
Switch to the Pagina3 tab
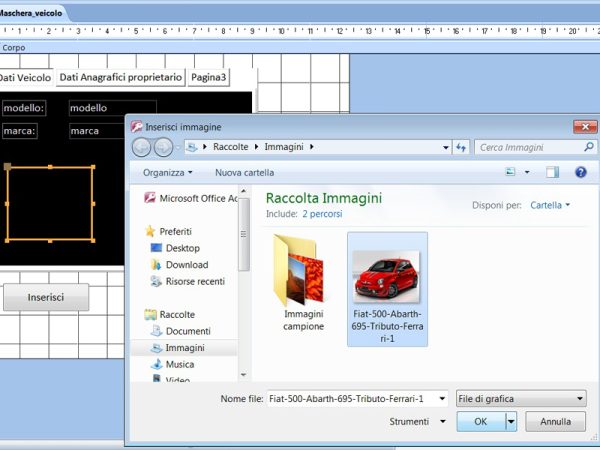[x=209, y=77]
